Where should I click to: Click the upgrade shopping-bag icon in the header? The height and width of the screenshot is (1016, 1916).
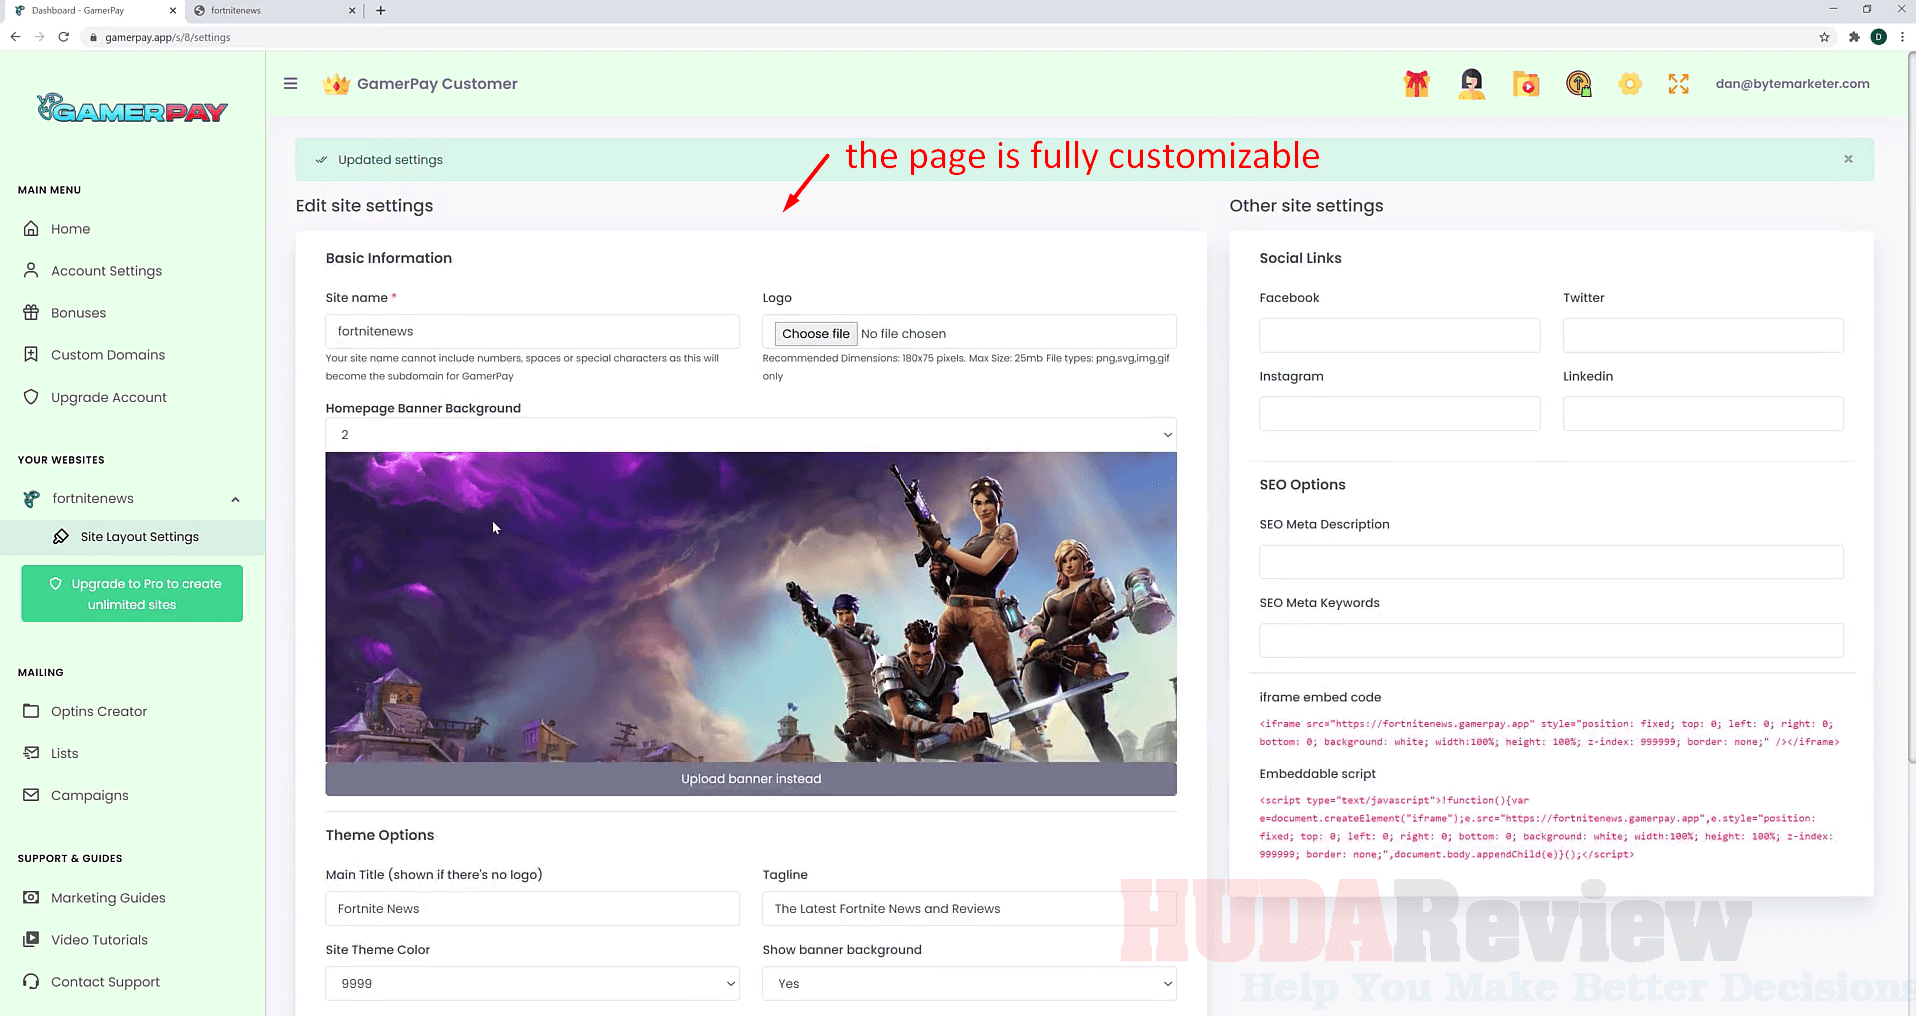pos(1578,84)
